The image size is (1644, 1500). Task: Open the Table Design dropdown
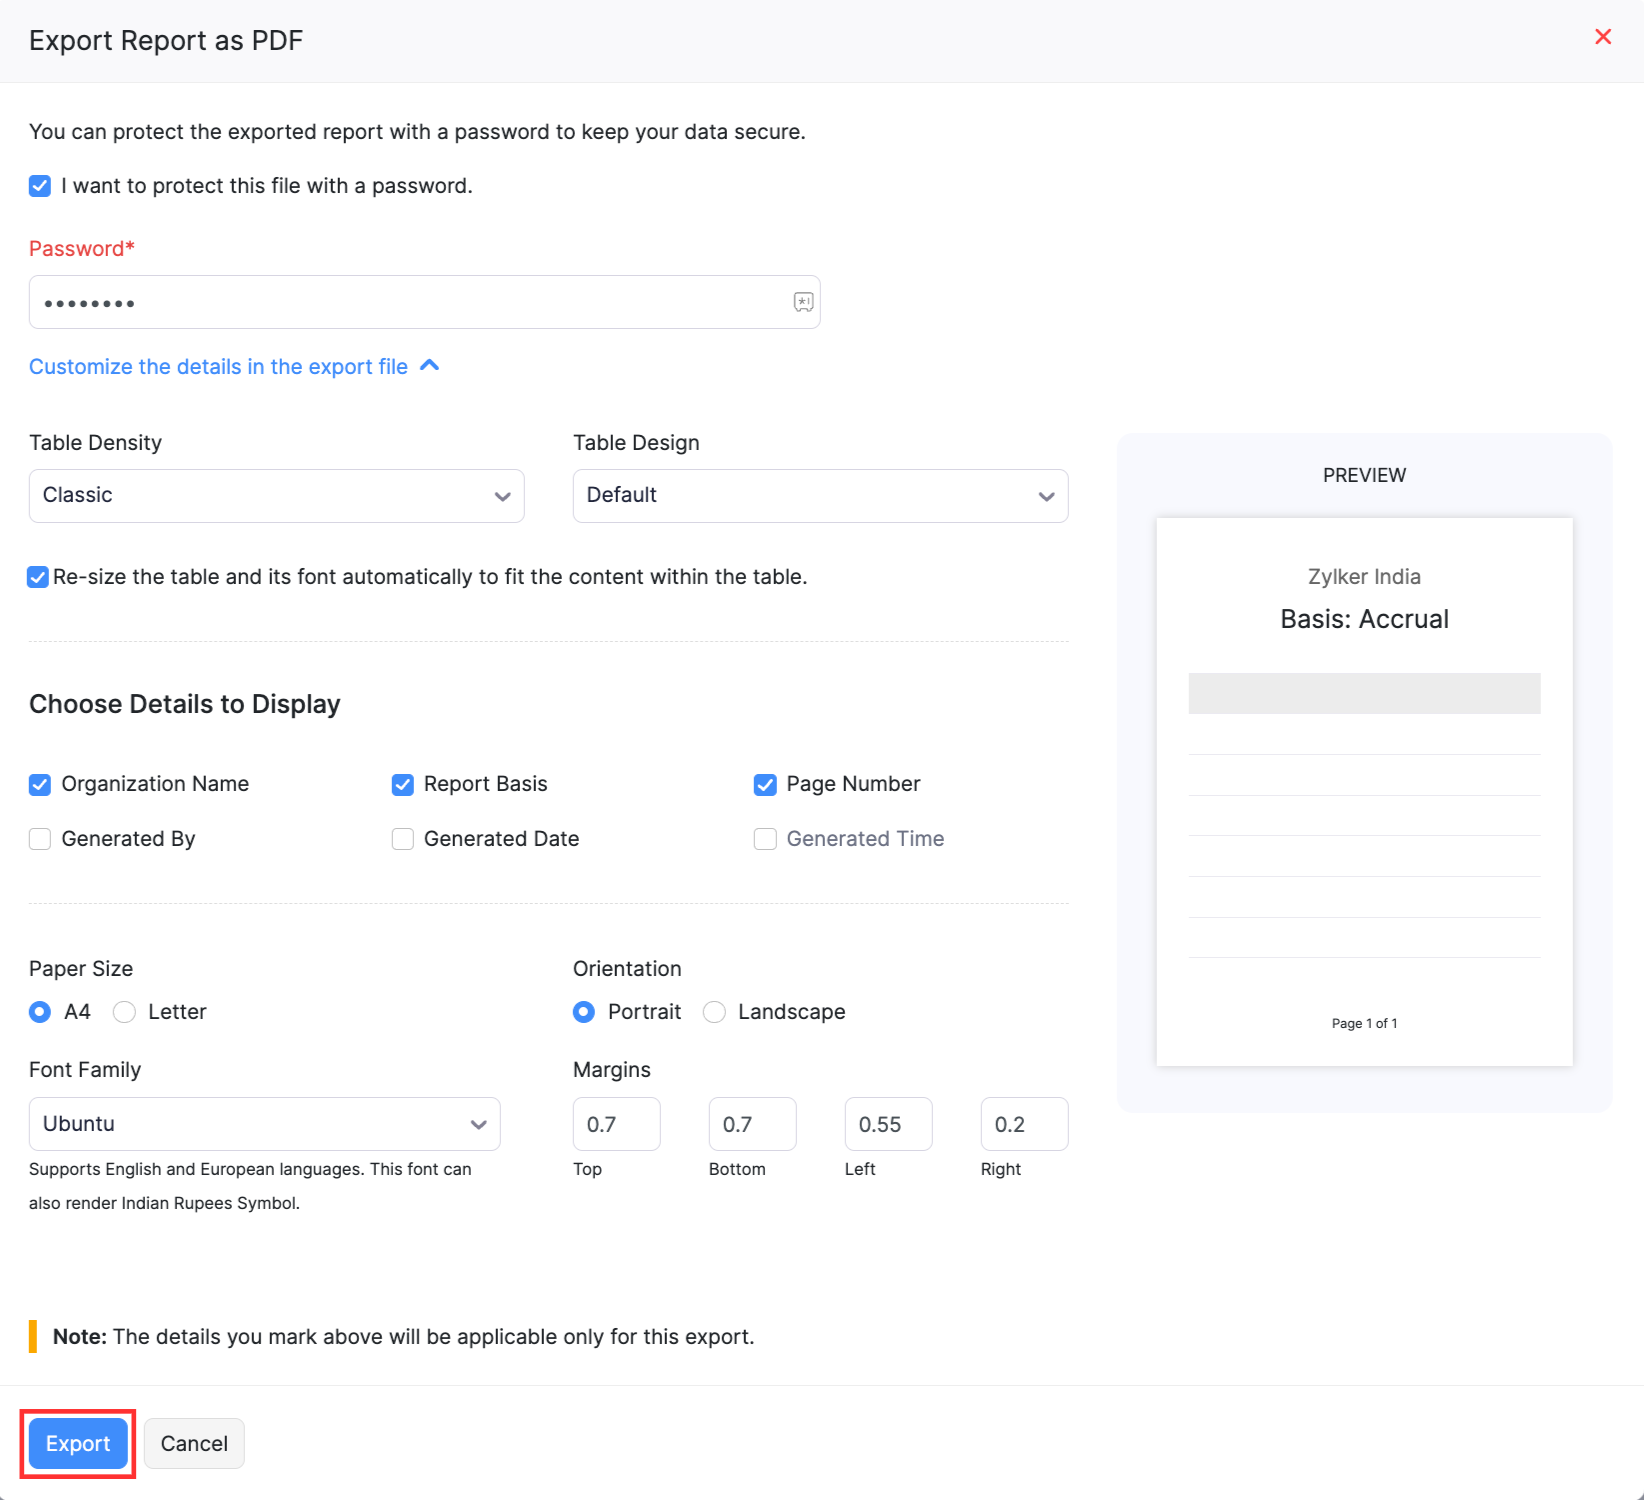click(820, 495)
